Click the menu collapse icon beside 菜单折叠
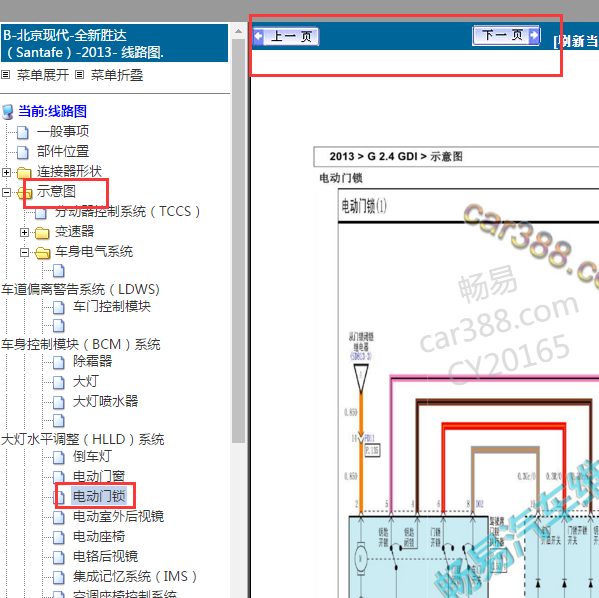Screen dimensions: 599x598 (x=79, y=75)
